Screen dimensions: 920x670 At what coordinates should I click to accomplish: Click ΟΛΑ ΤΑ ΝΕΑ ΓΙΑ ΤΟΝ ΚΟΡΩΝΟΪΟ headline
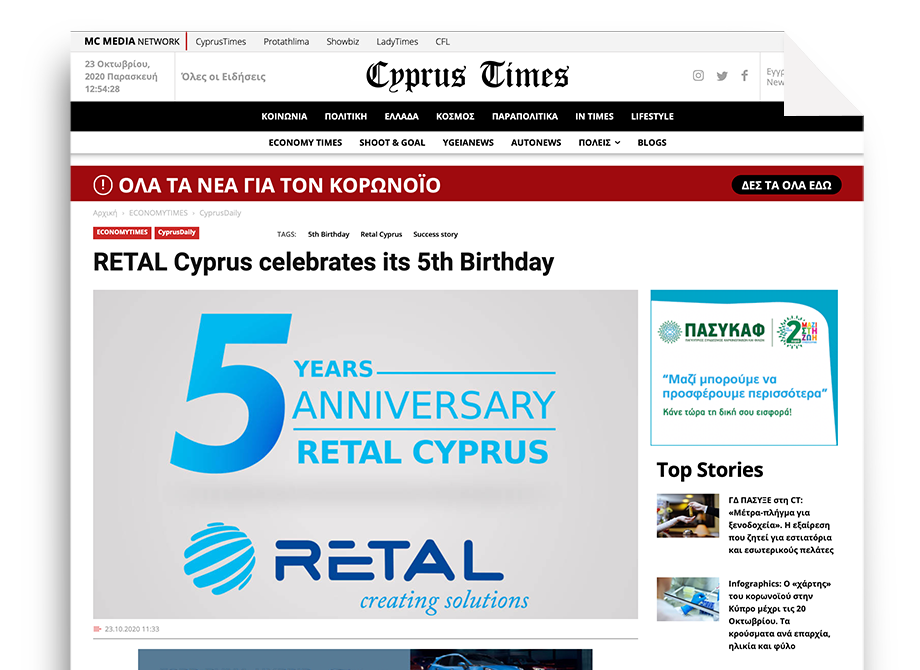point(279,185)
